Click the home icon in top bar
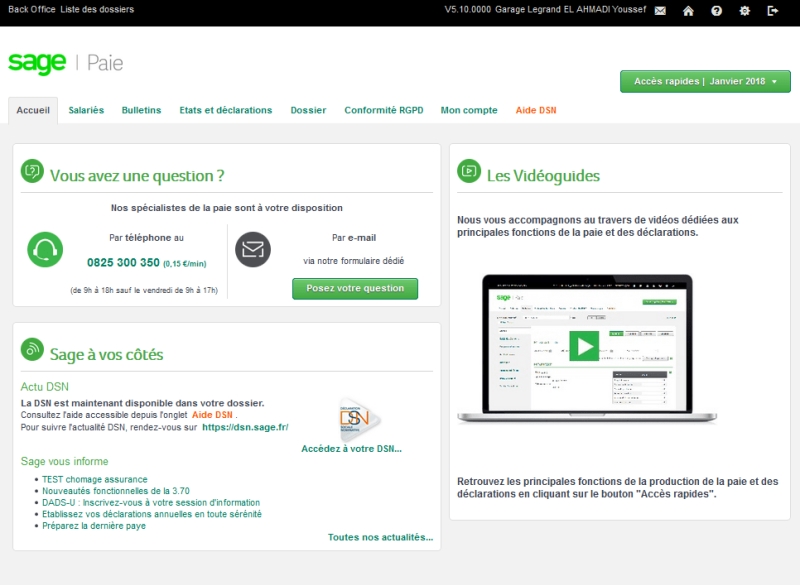Image resolution: width=800 pixels, height=585 pixels. 688,10
